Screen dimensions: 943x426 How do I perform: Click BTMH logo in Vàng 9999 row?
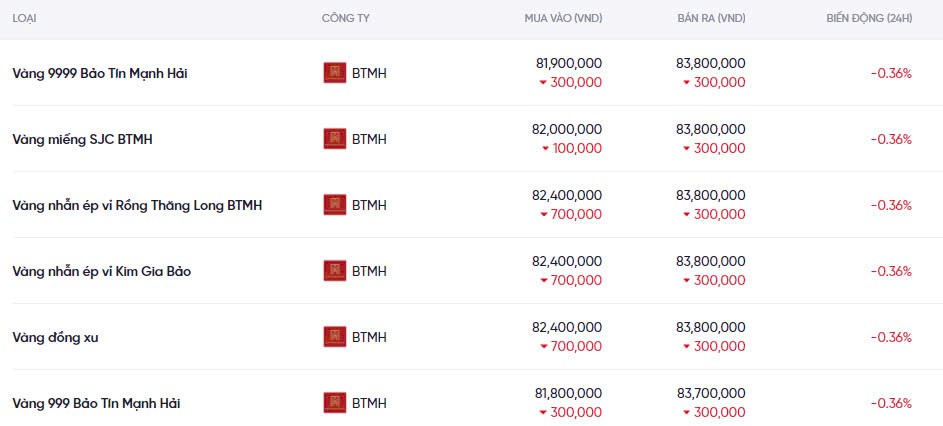point(335,73)
